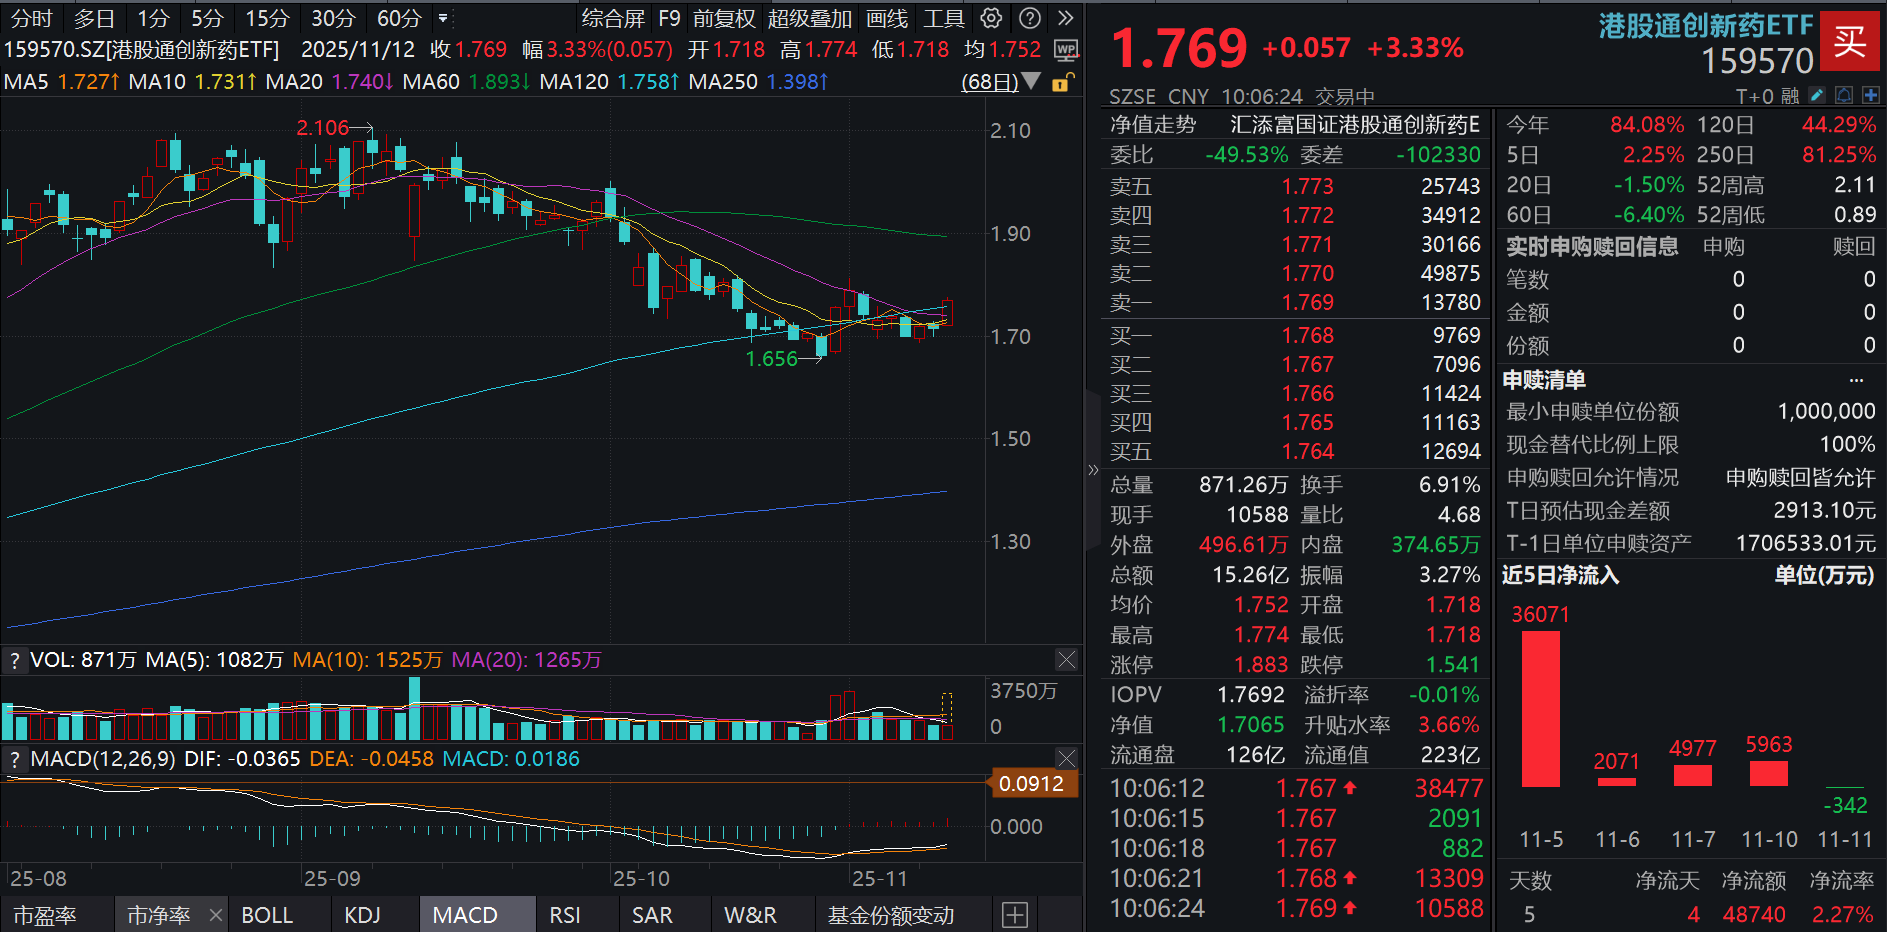Open the drawing tool 画线 icon
The width and height of the screenshot is (1887, 932).
click(x=885, y=17)
